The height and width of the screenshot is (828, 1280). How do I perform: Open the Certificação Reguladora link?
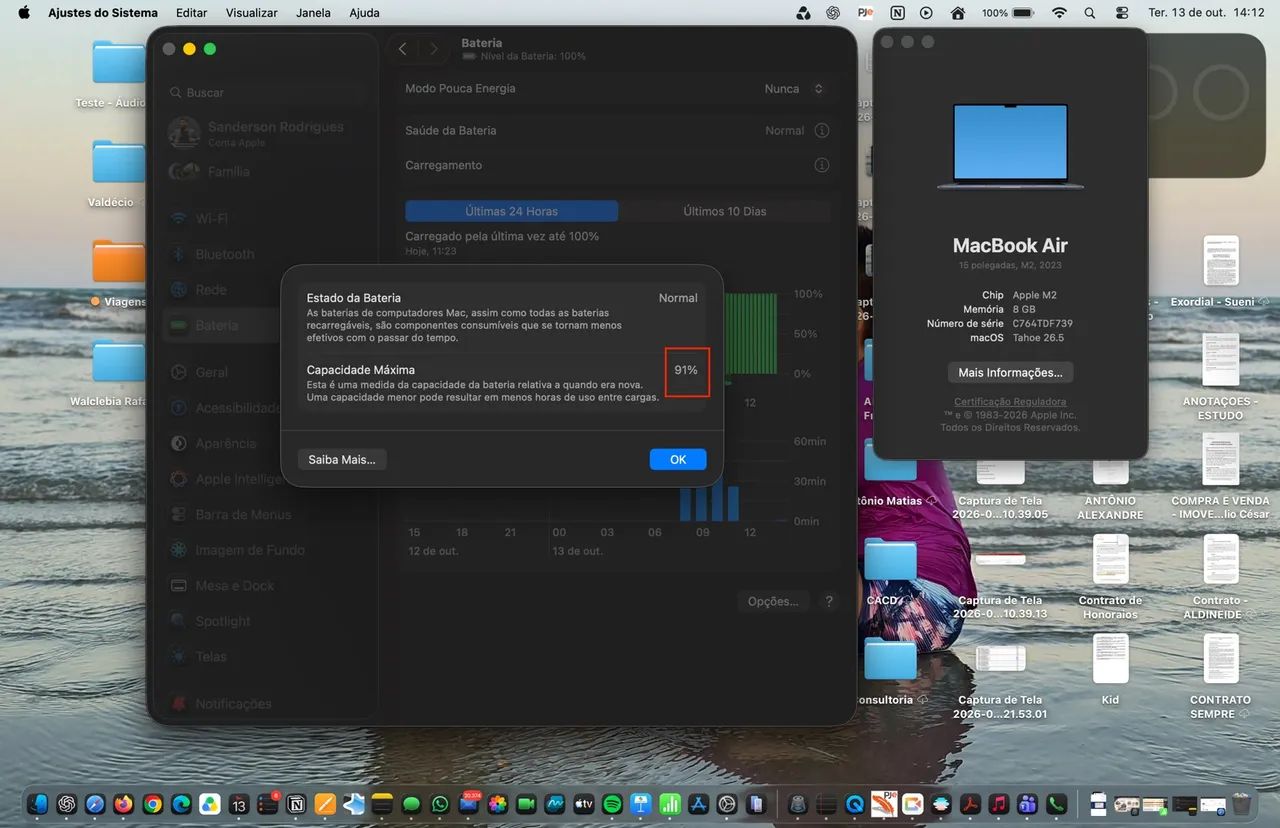(x=1010, y=401)
